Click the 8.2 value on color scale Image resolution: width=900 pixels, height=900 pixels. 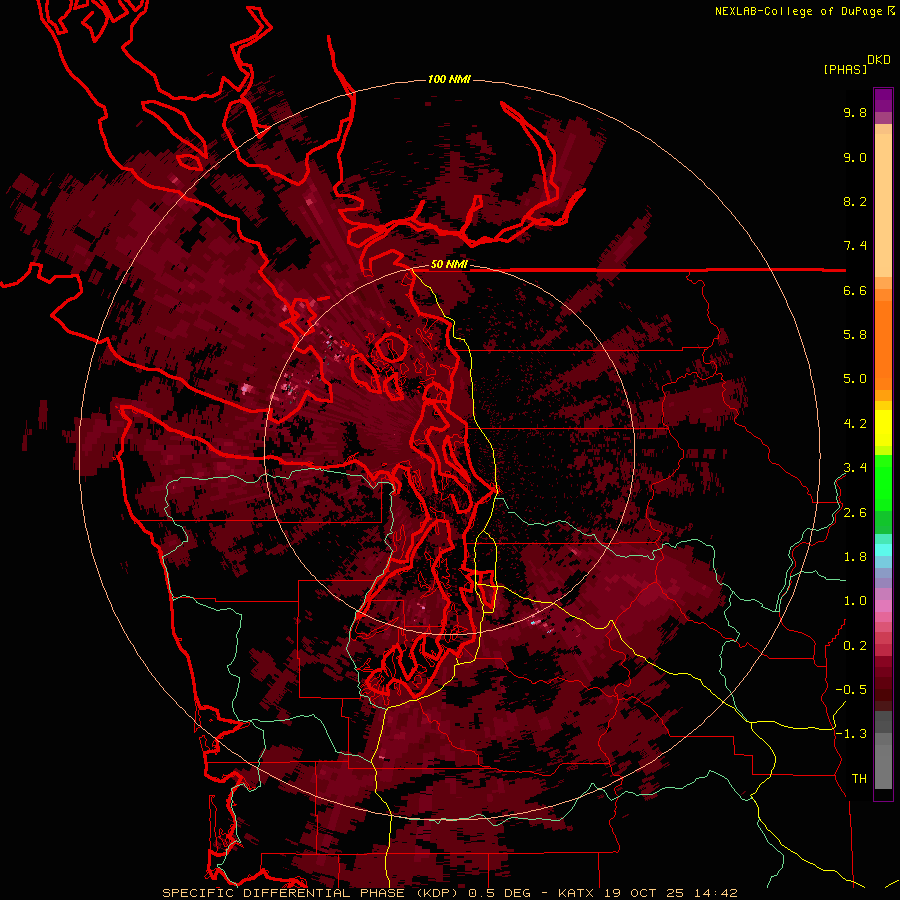pos(855,201)
